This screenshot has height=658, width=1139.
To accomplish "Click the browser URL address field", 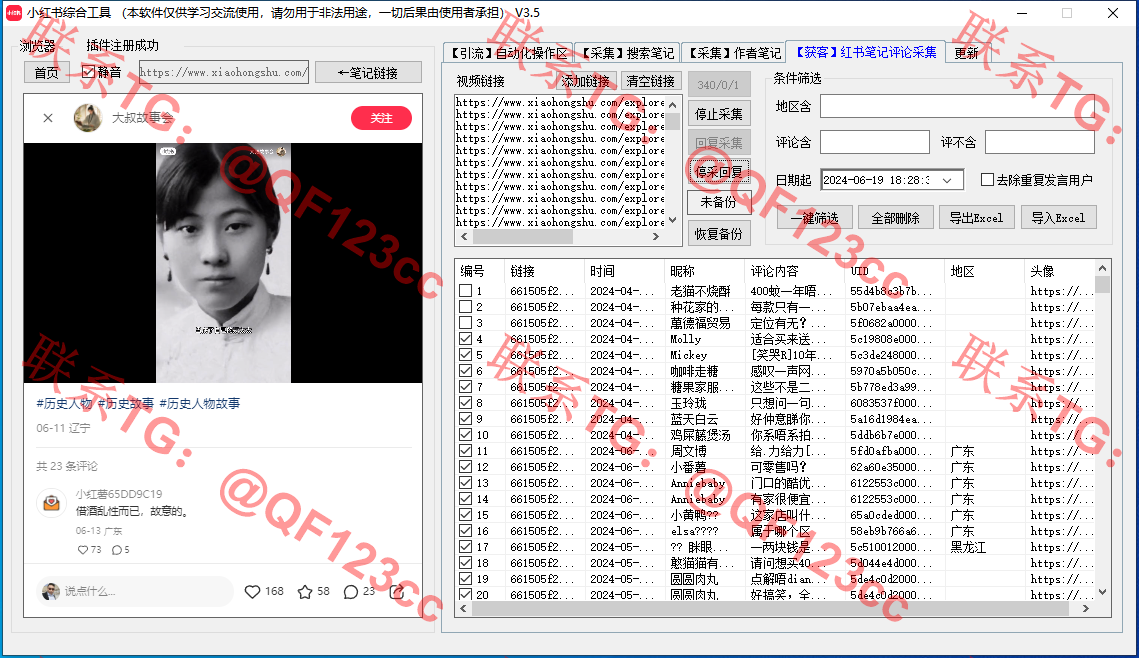I will pos(224,72).
